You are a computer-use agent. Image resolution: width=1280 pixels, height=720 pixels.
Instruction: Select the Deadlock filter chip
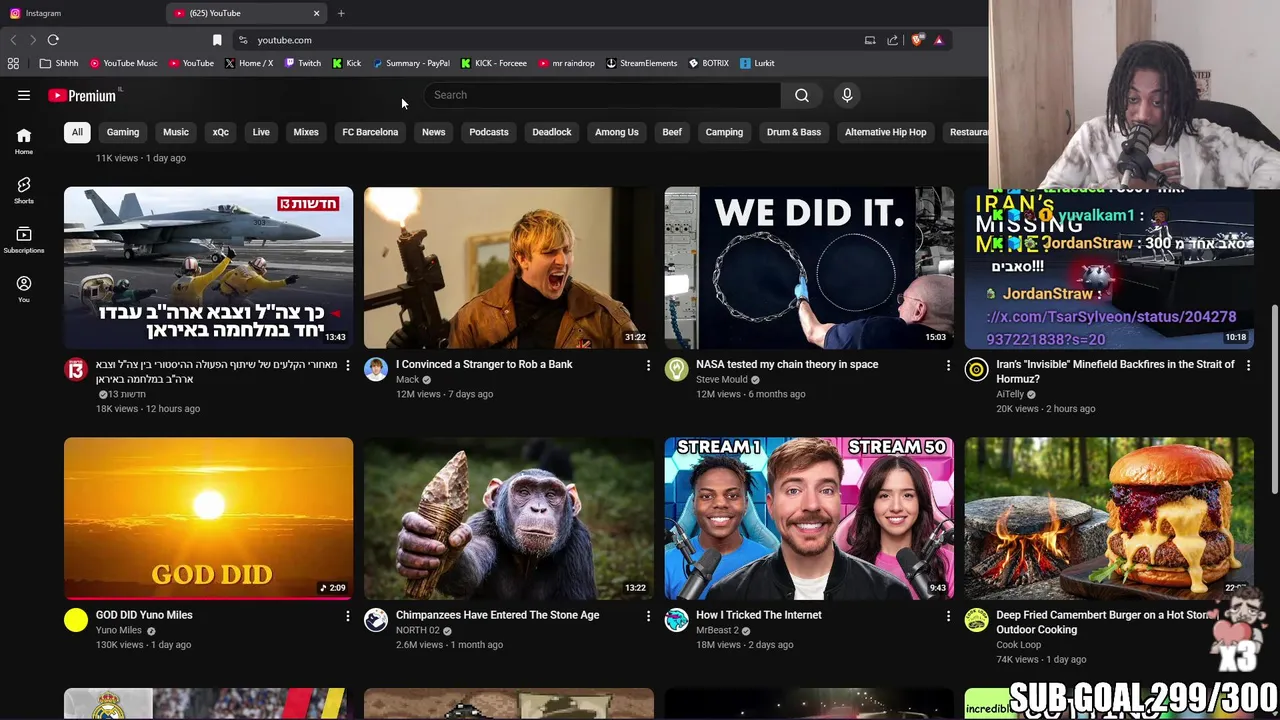pyautogui.click(x=552, y=132)
